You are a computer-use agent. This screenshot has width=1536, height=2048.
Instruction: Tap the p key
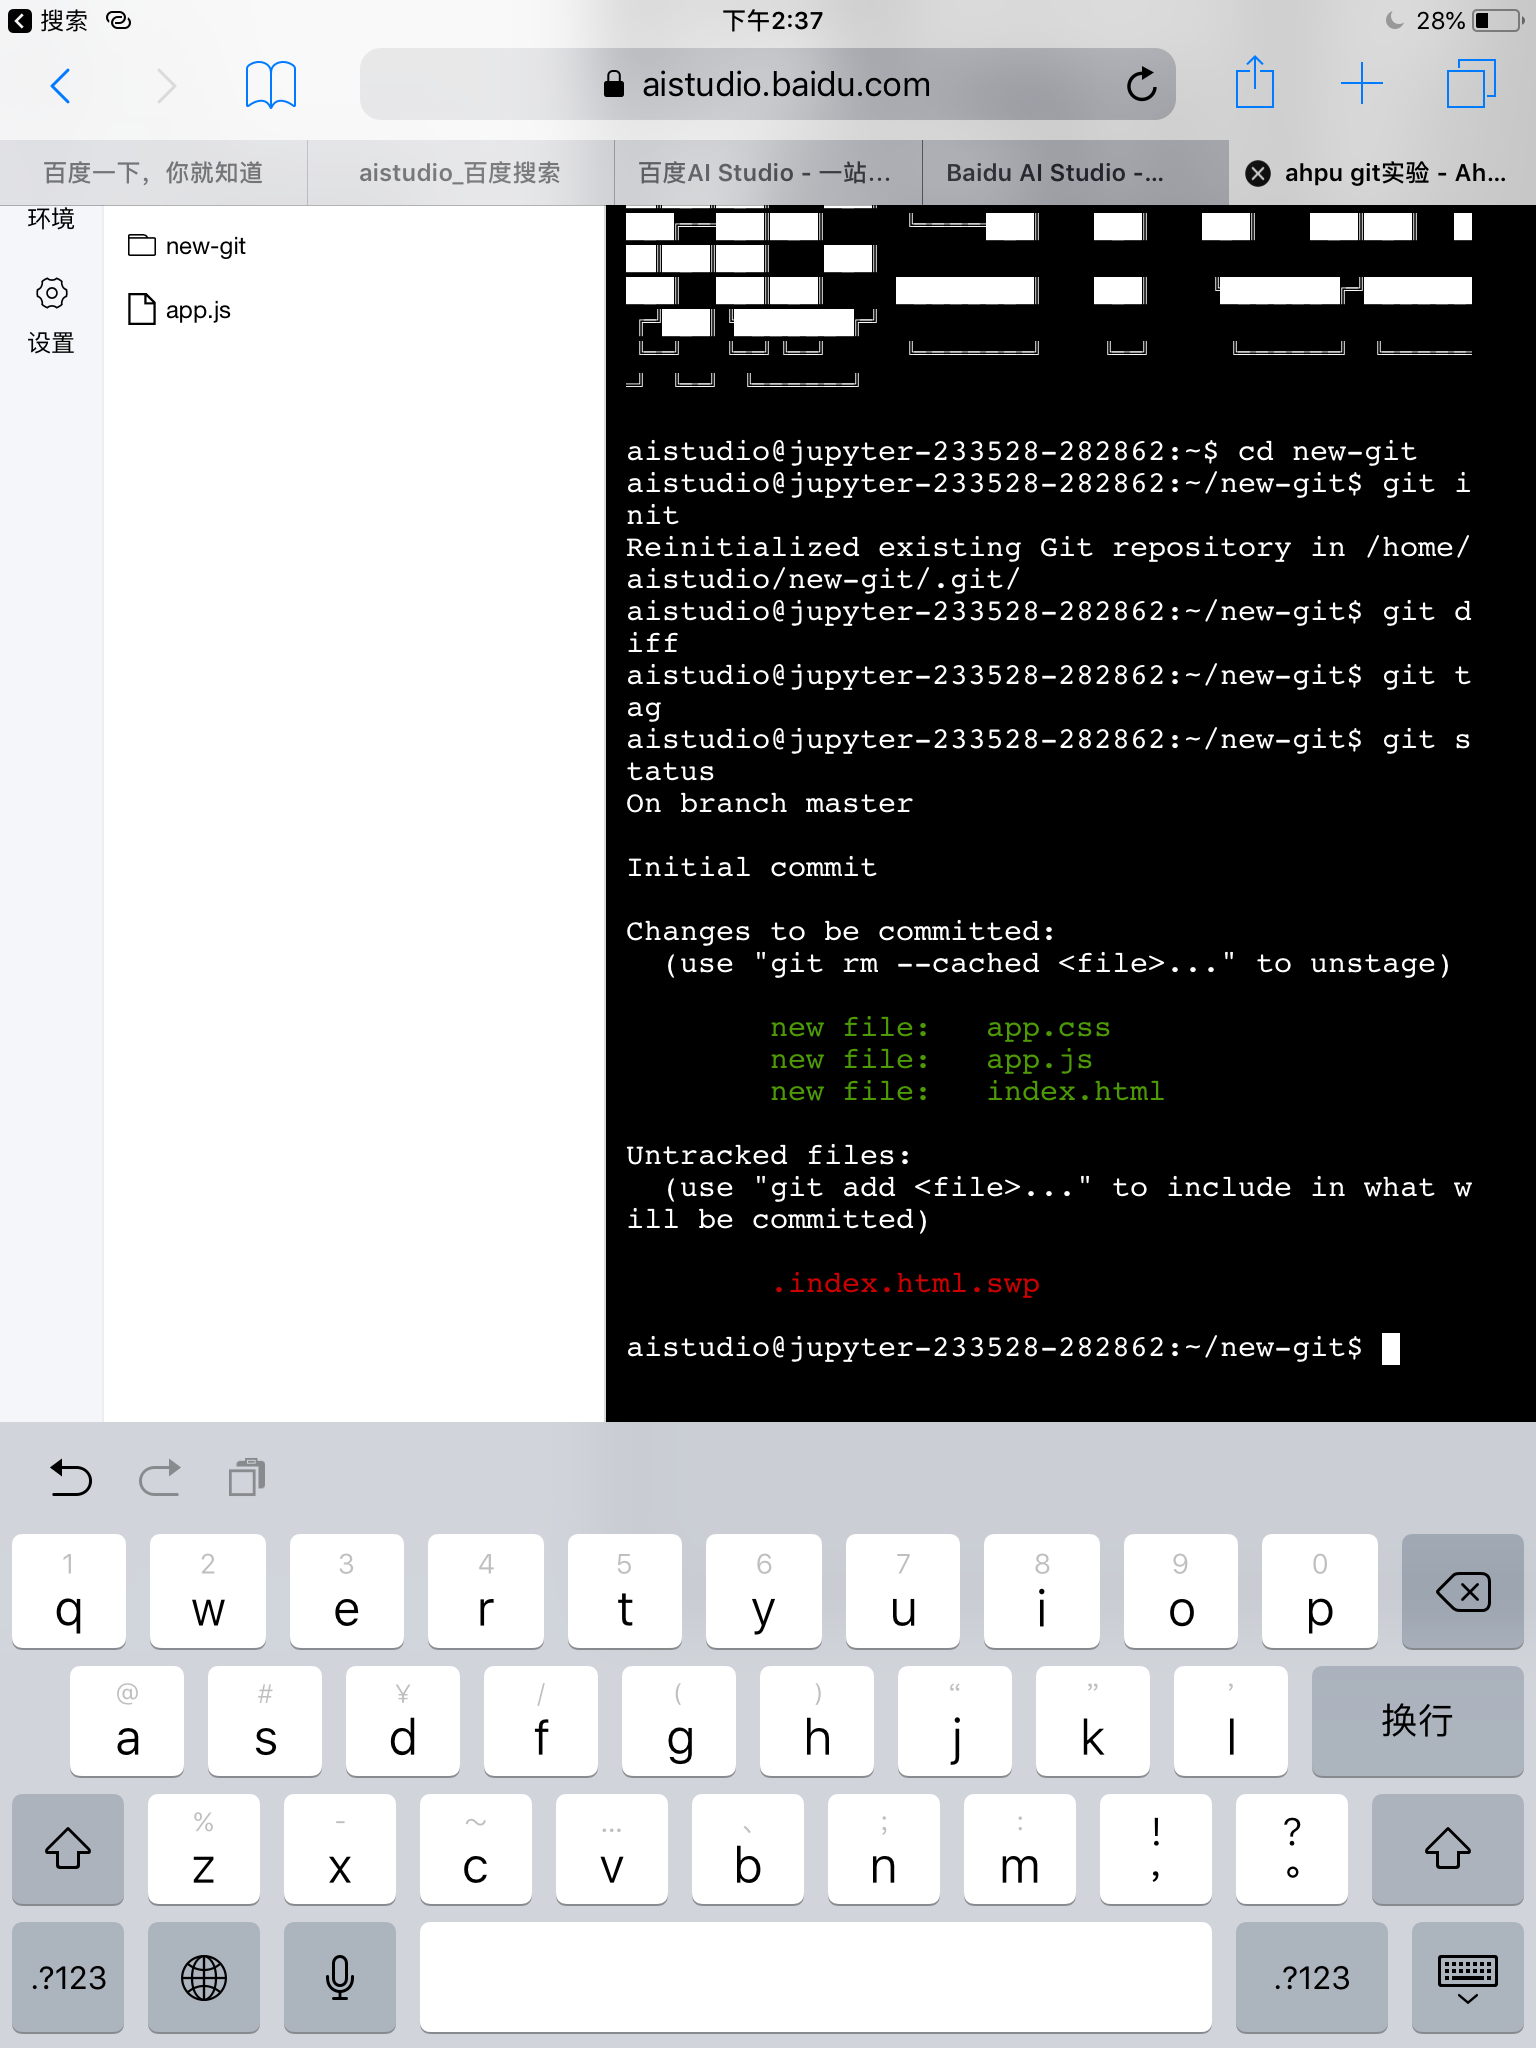tap(1319, 1591)
